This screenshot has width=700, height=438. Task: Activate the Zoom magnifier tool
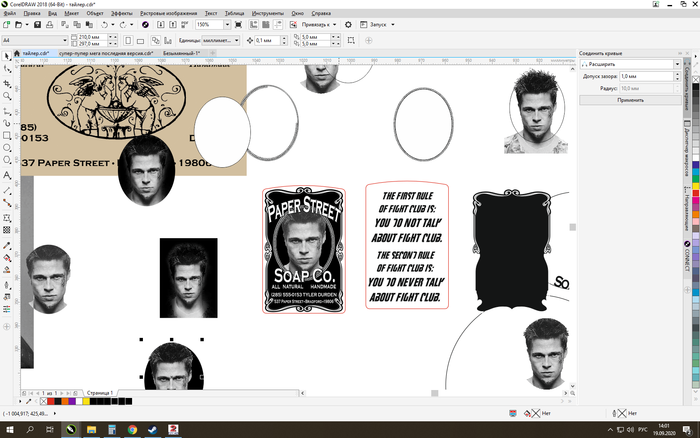7,96
